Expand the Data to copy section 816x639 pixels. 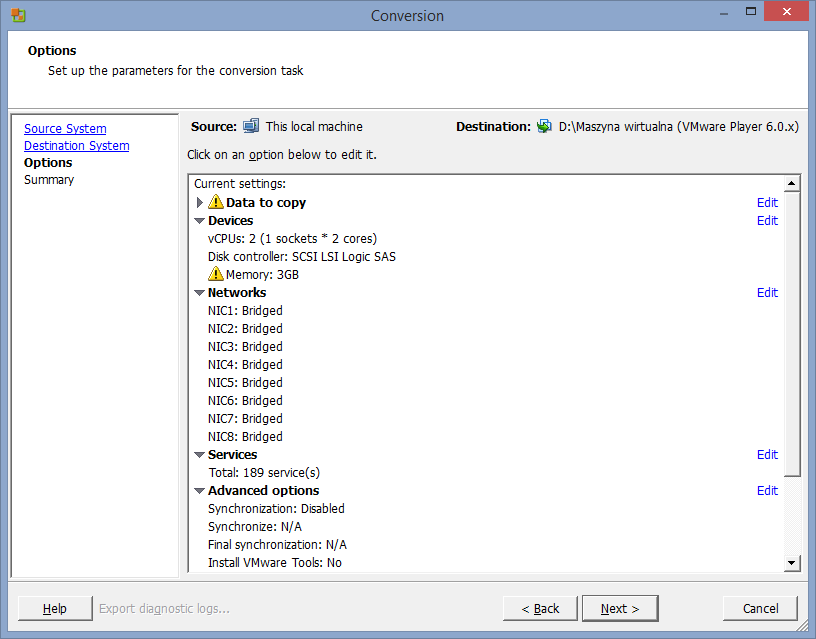pyautogui.click(x=200, y=203)
